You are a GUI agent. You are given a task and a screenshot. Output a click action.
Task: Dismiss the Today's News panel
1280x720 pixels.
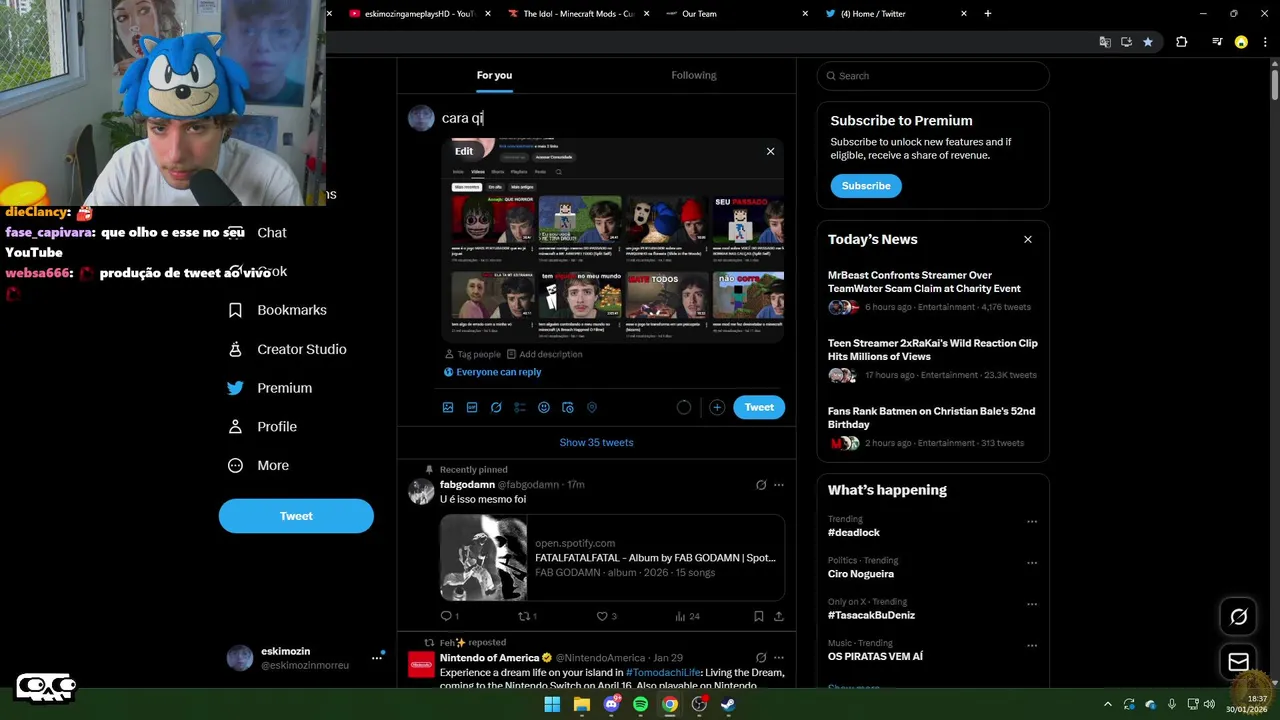[1027, 239]
